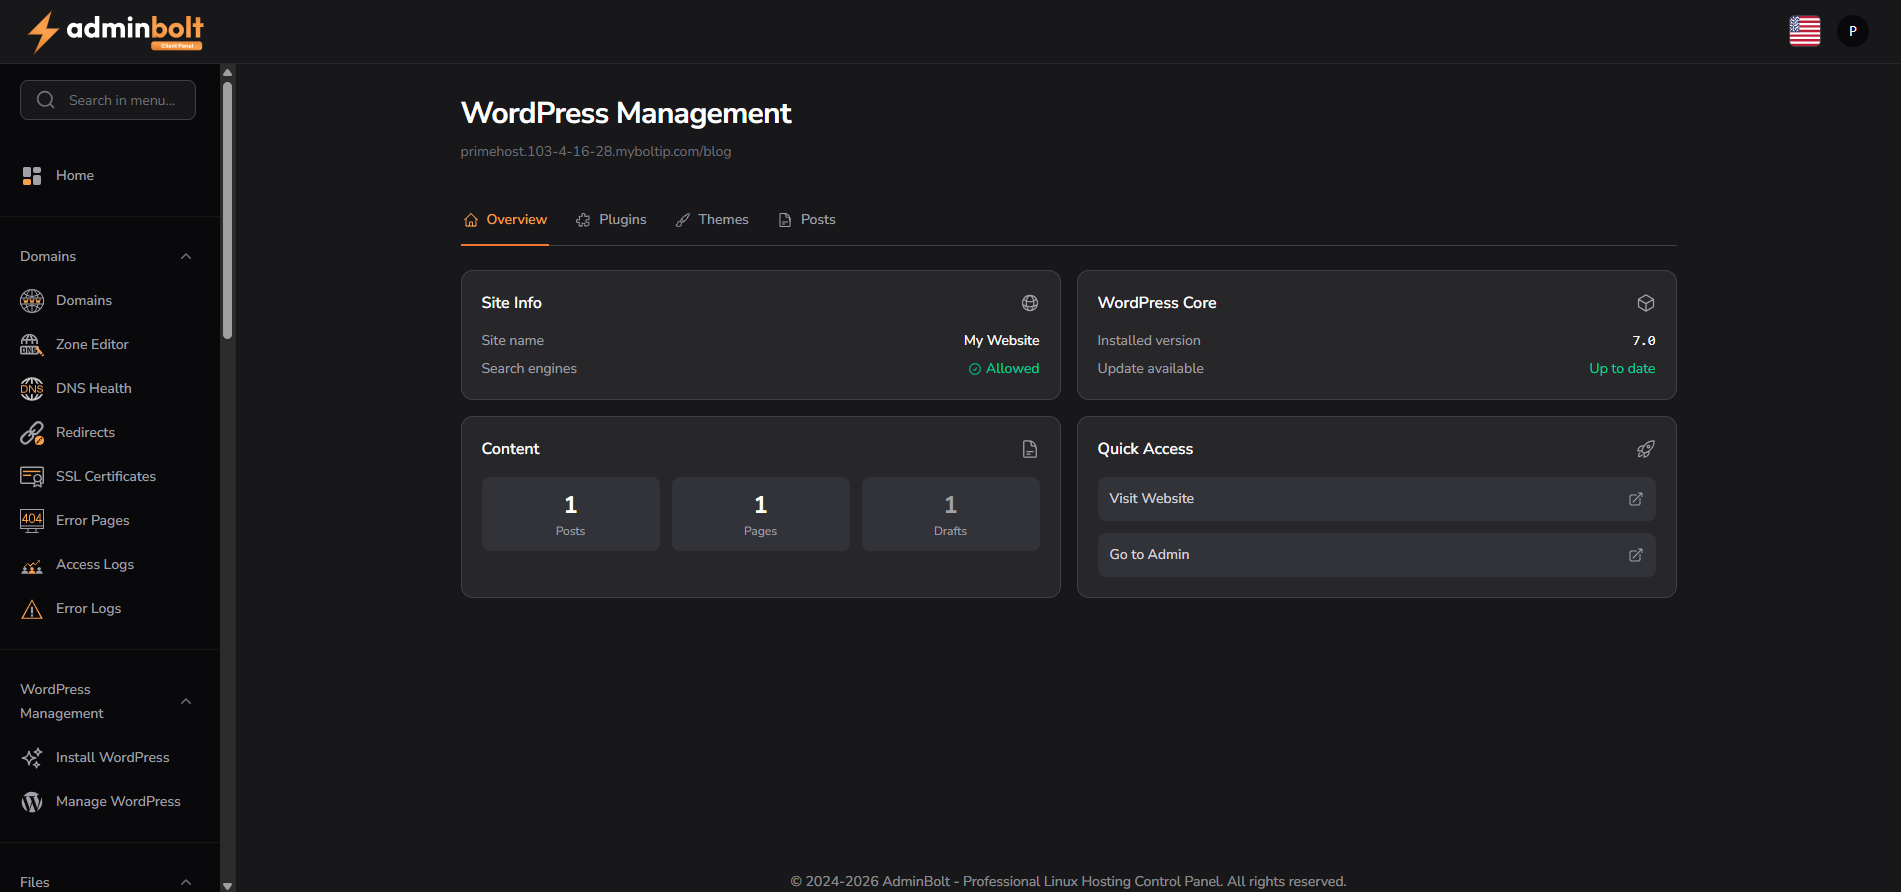1901x892 pixels.
Task: Click the 'My Website' site name value
Action: click(1001, 341)
